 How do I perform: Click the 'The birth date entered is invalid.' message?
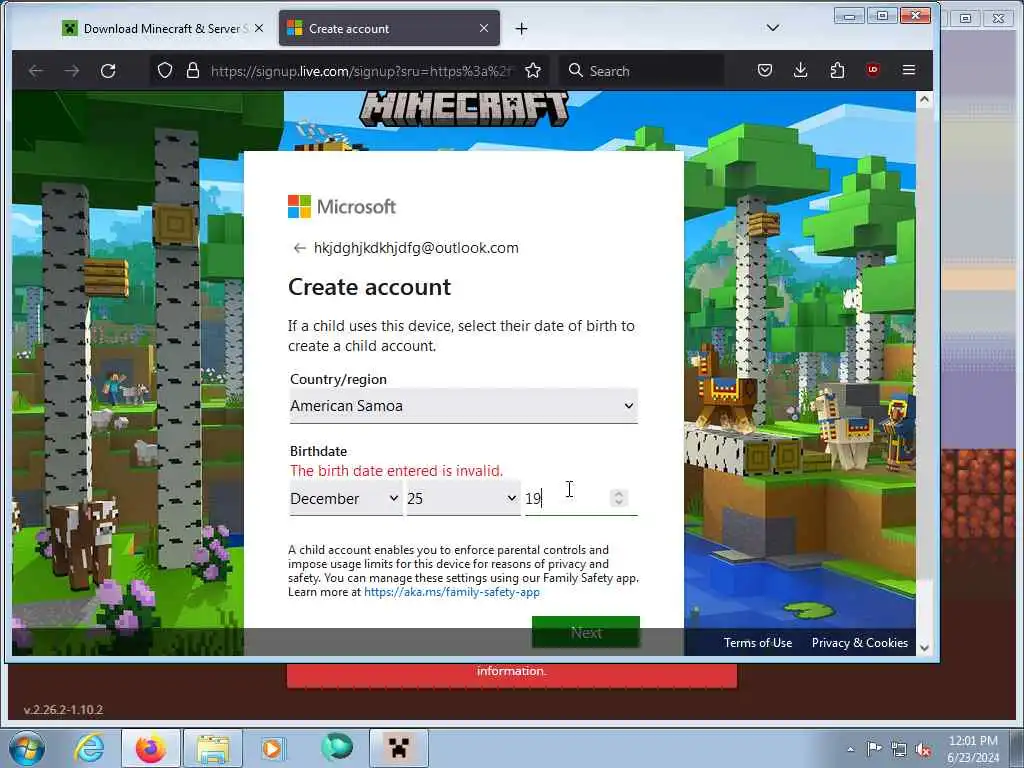click(396, 471)
